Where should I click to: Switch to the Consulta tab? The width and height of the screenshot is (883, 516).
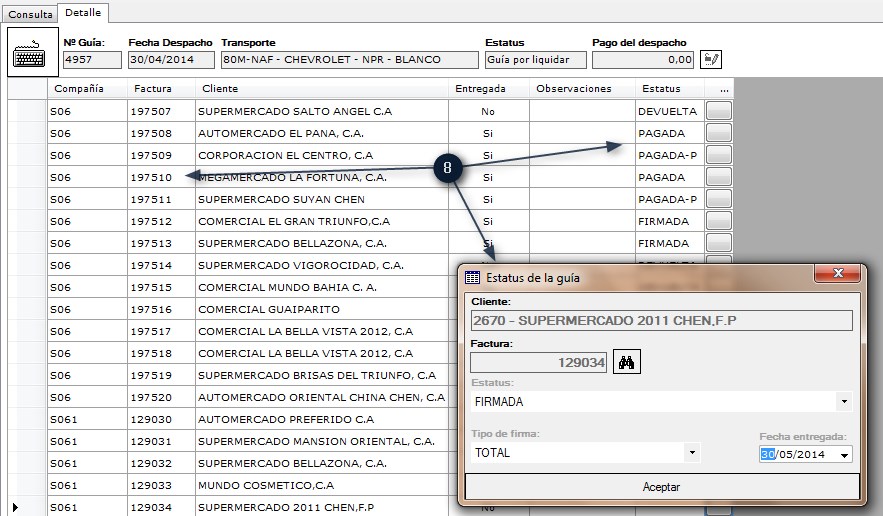pos(30,14)
